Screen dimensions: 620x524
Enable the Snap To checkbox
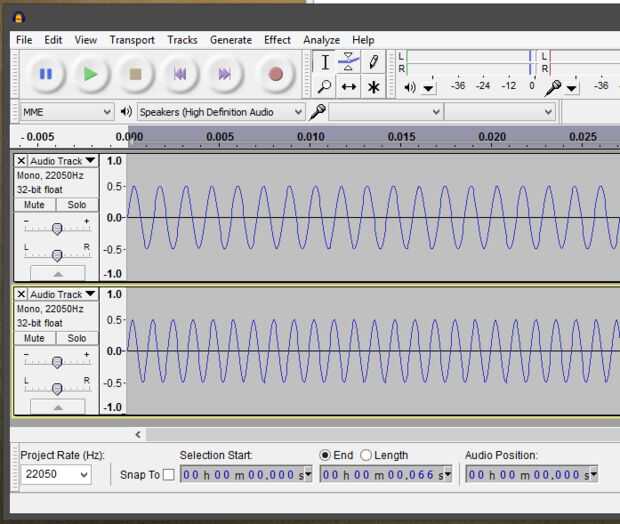[x=168, y=474]
